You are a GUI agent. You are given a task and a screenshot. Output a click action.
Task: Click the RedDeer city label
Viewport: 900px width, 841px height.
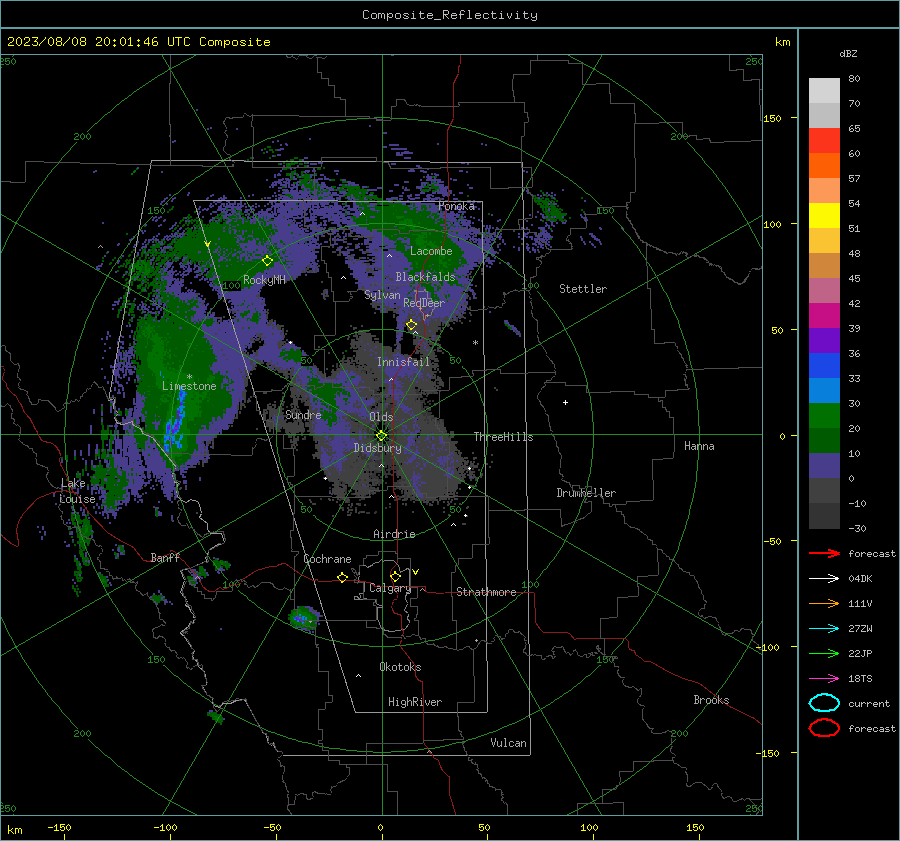pos(424,303)
